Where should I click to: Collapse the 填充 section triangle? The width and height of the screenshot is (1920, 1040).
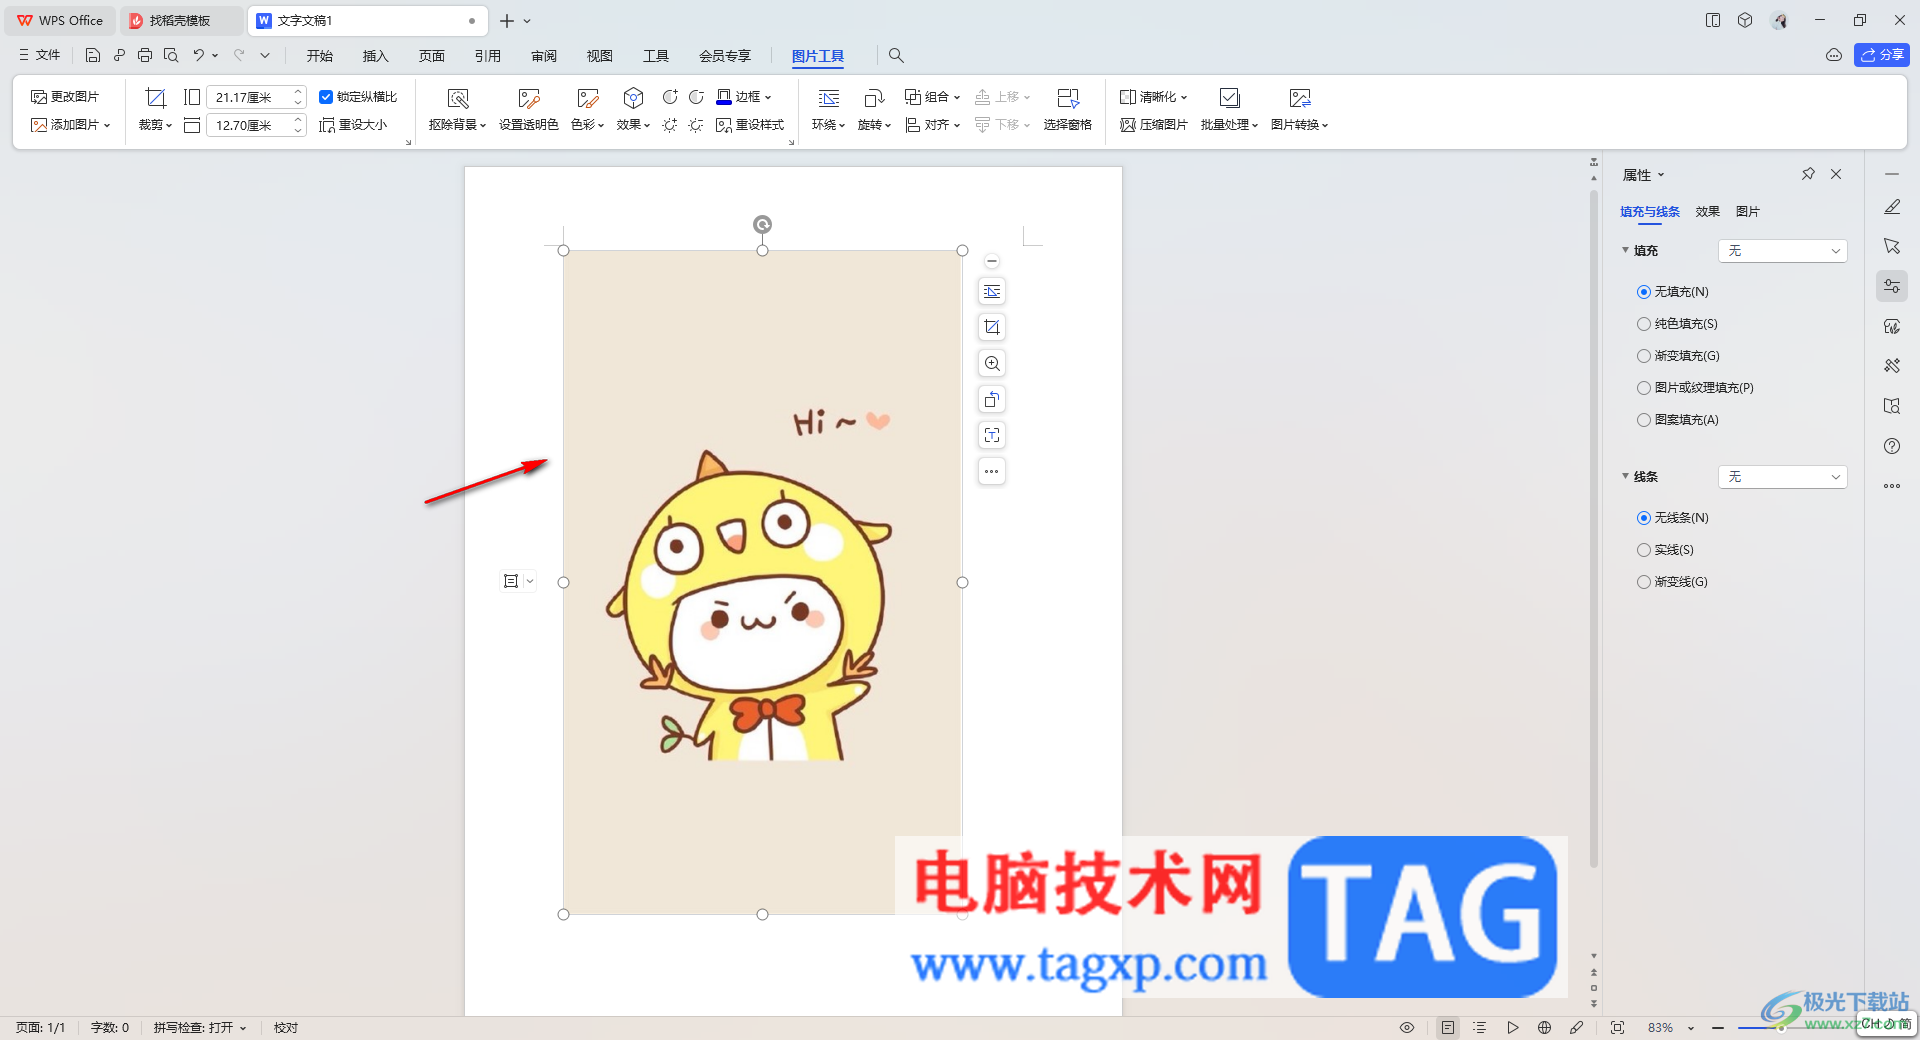pyautogui.click(x=1625, y=250)
